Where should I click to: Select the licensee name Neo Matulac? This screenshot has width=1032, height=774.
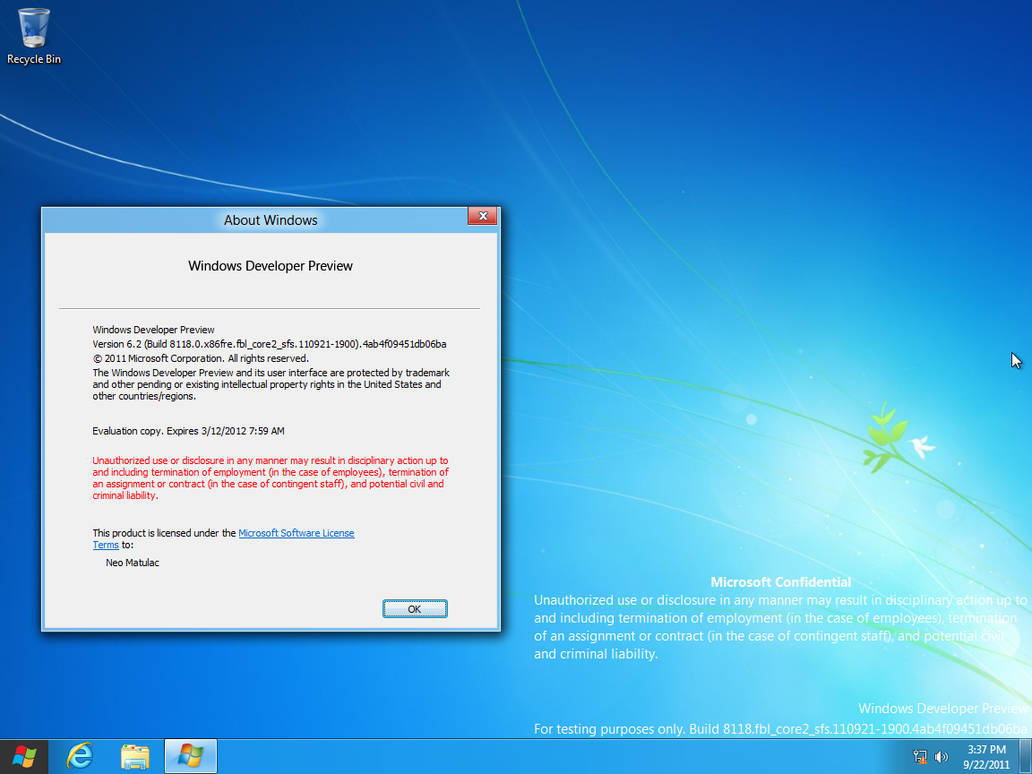[132, 563]
